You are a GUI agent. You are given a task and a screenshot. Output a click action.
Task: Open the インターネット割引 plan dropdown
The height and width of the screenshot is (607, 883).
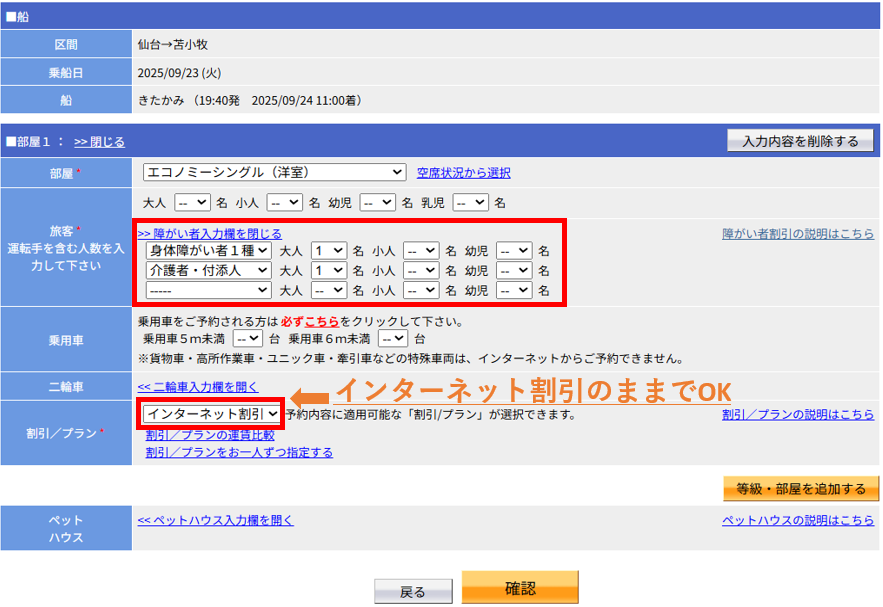(211, 413)
